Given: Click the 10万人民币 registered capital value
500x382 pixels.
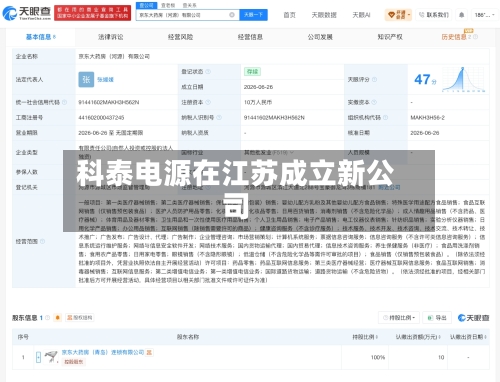Looking at the screenshot, I should pos(258,102).
